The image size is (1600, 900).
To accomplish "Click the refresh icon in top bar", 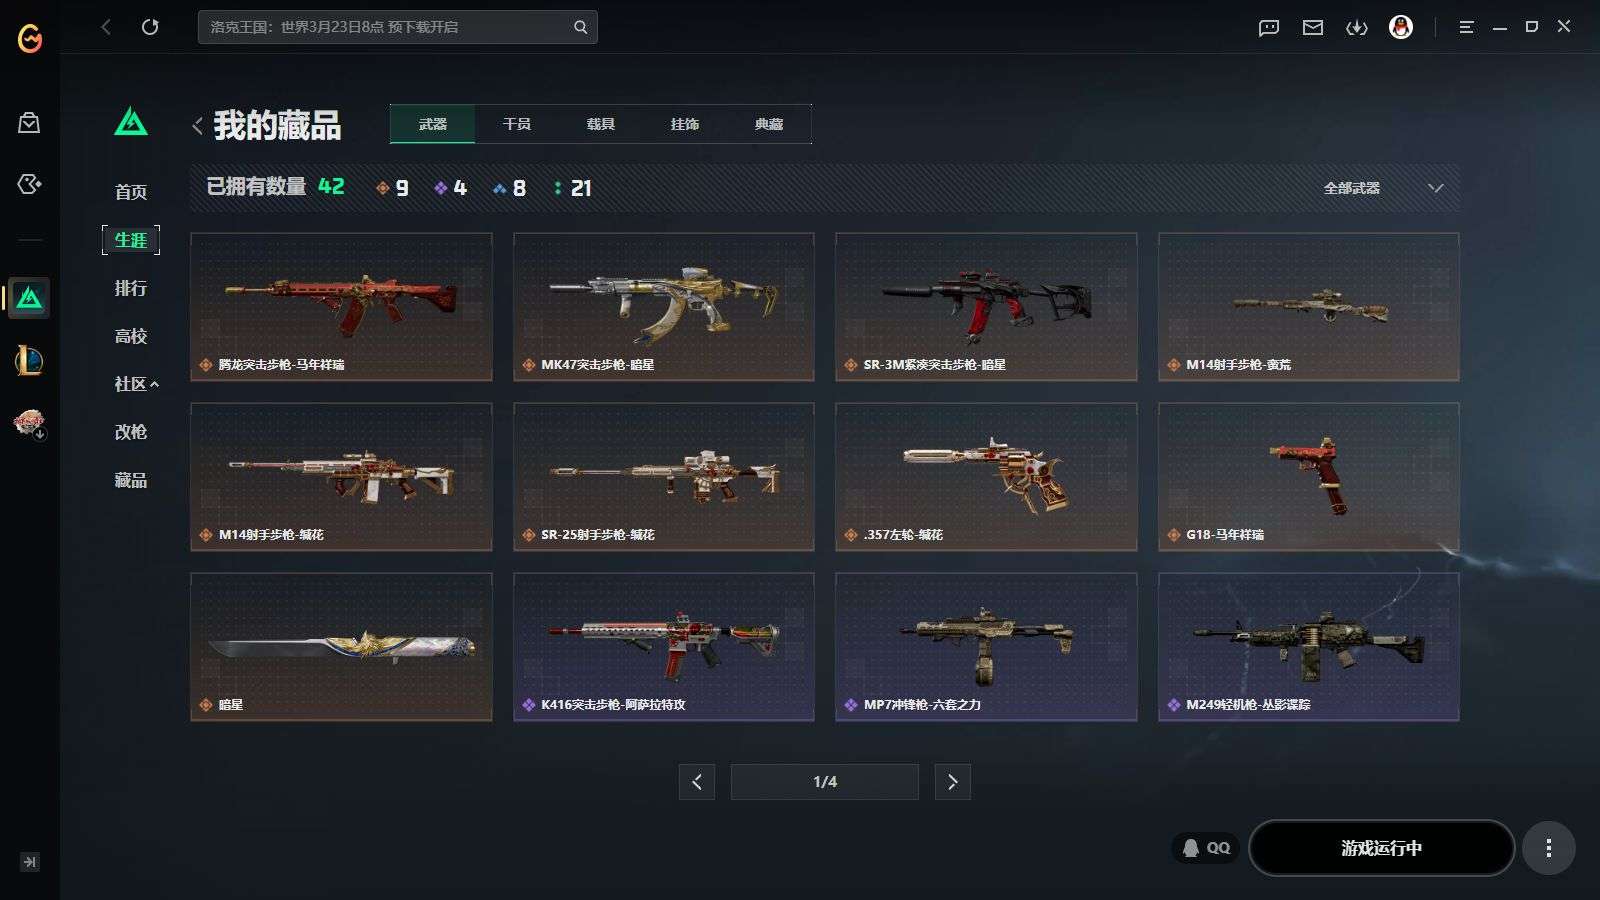I will pos(150,27).
